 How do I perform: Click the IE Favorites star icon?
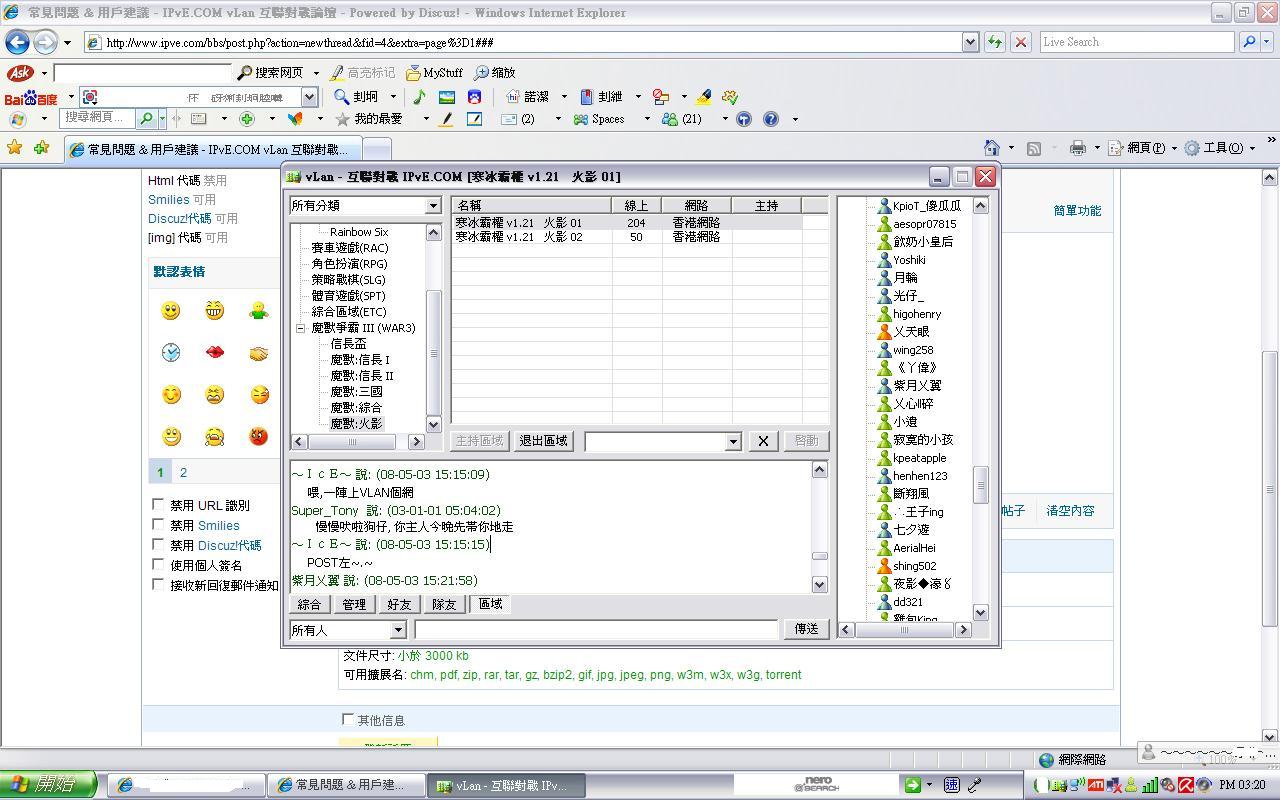15,148
